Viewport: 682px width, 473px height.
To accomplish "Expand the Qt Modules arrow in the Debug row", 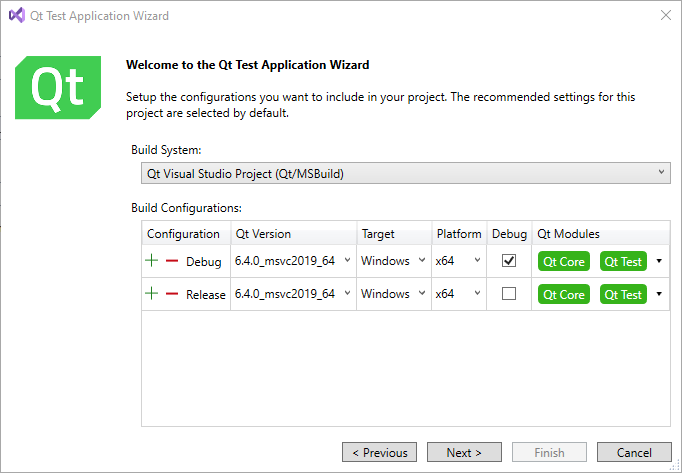I will click(659, 261).
